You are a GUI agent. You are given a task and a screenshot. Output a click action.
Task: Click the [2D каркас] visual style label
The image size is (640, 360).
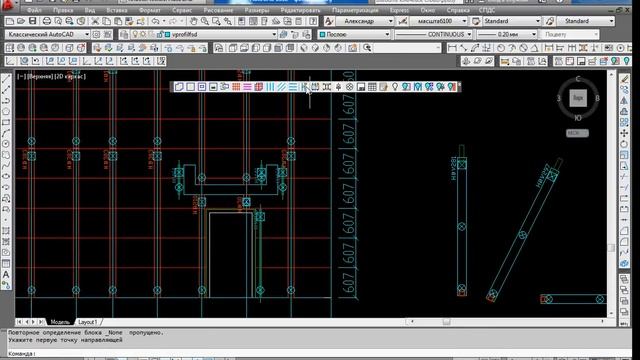point(70,76)
